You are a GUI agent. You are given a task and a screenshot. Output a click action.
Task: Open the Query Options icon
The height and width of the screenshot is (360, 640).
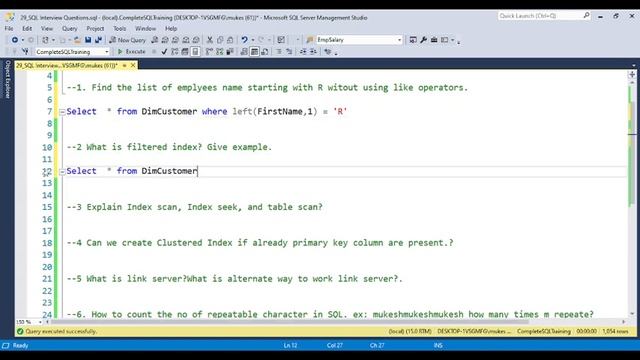(x=185, y=52)
